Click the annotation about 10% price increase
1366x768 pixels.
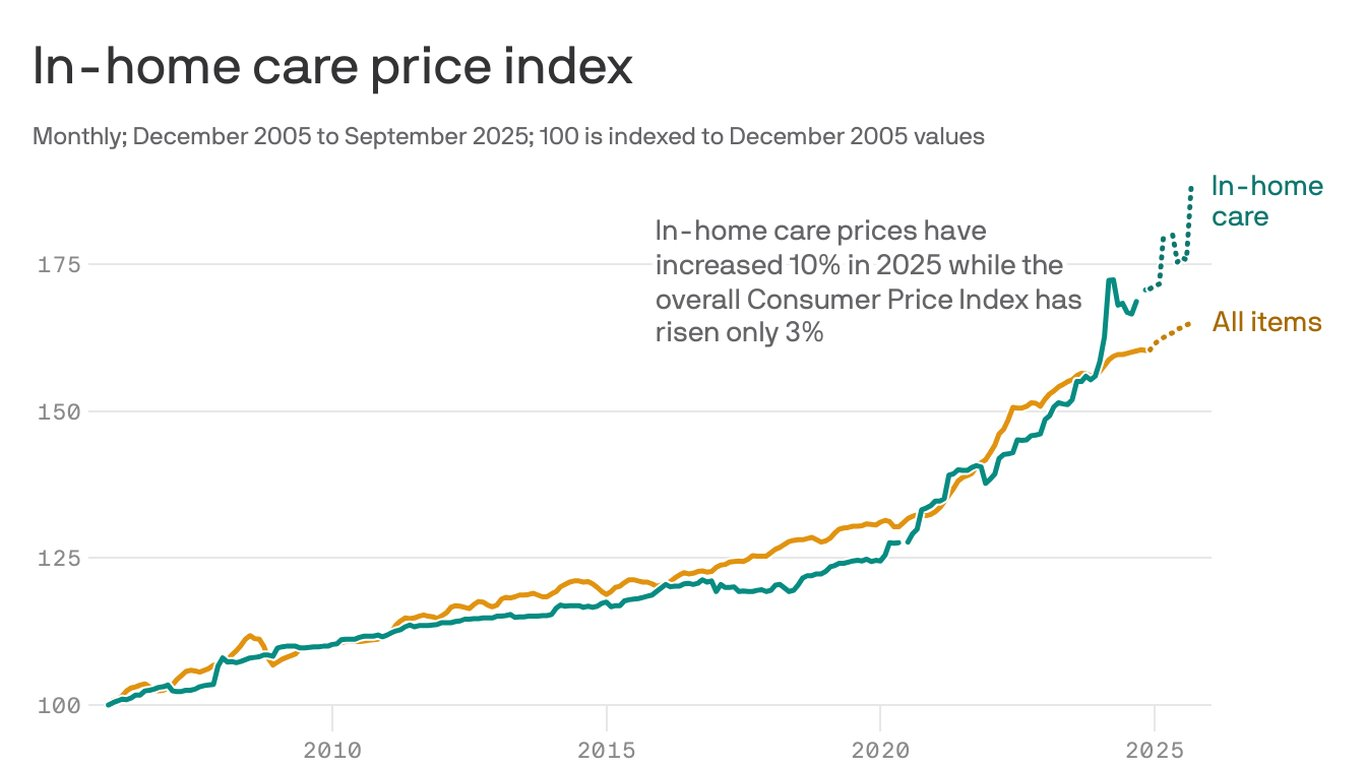coord(868,282)
